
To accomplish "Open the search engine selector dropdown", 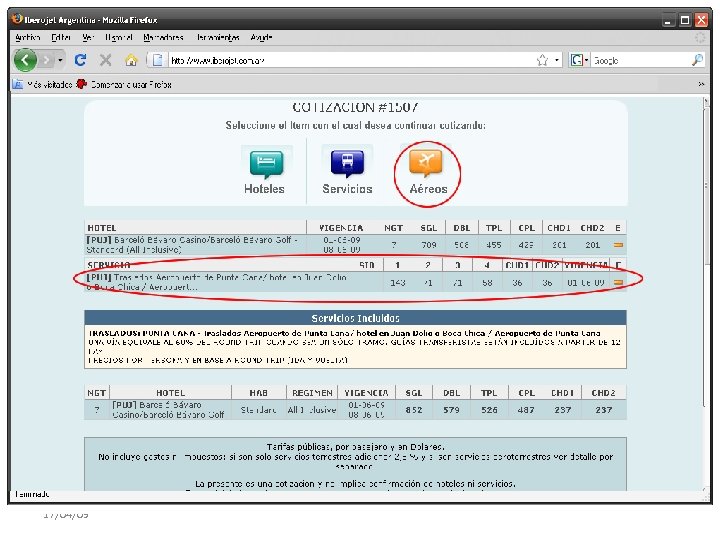I will tap(579, 60).
